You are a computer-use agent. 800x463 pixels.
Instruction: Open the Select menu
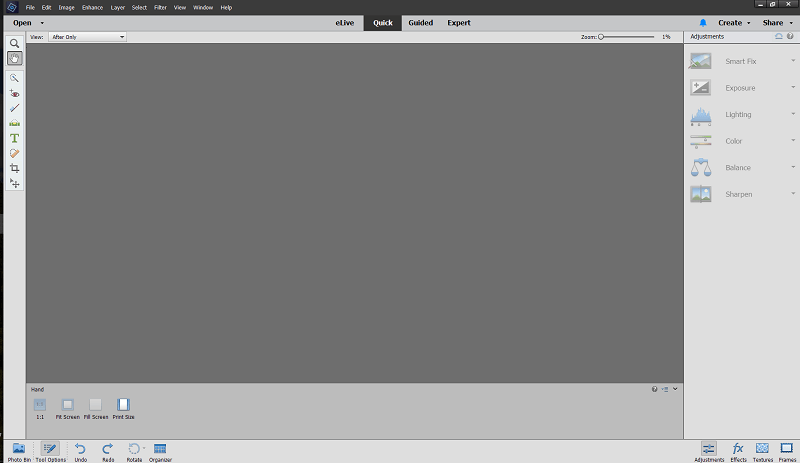139,8
